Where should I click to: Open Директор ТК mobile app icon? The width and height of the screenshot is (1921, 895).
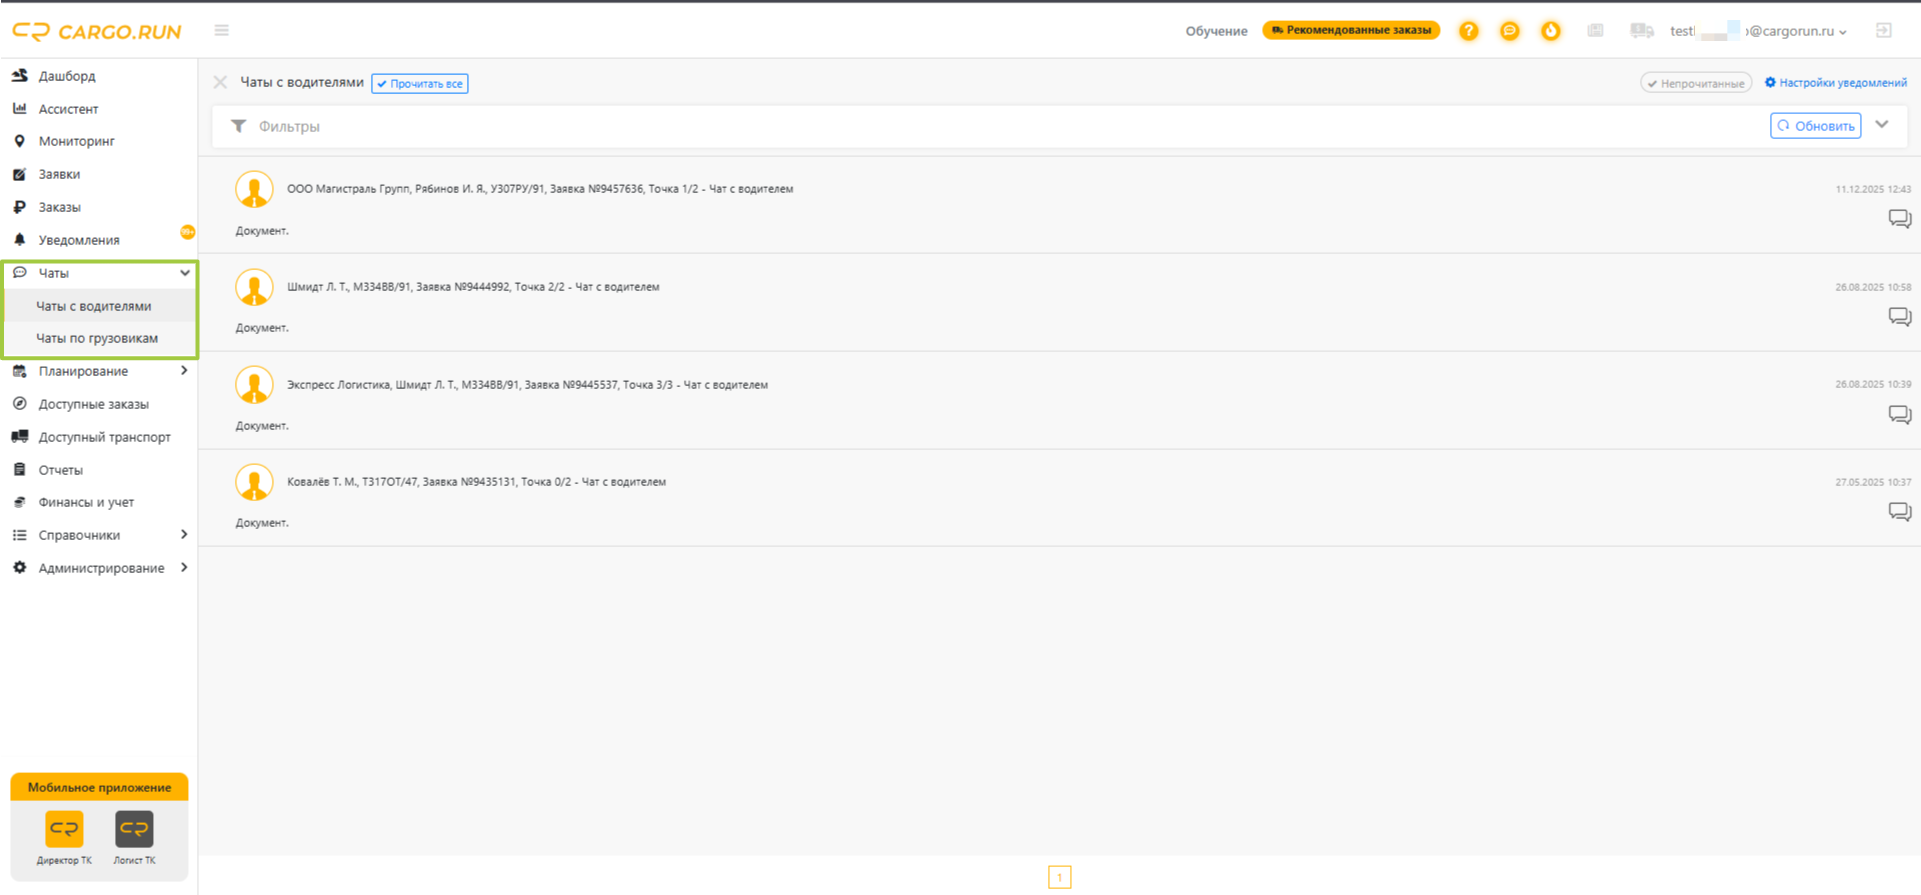coord(64,829)
